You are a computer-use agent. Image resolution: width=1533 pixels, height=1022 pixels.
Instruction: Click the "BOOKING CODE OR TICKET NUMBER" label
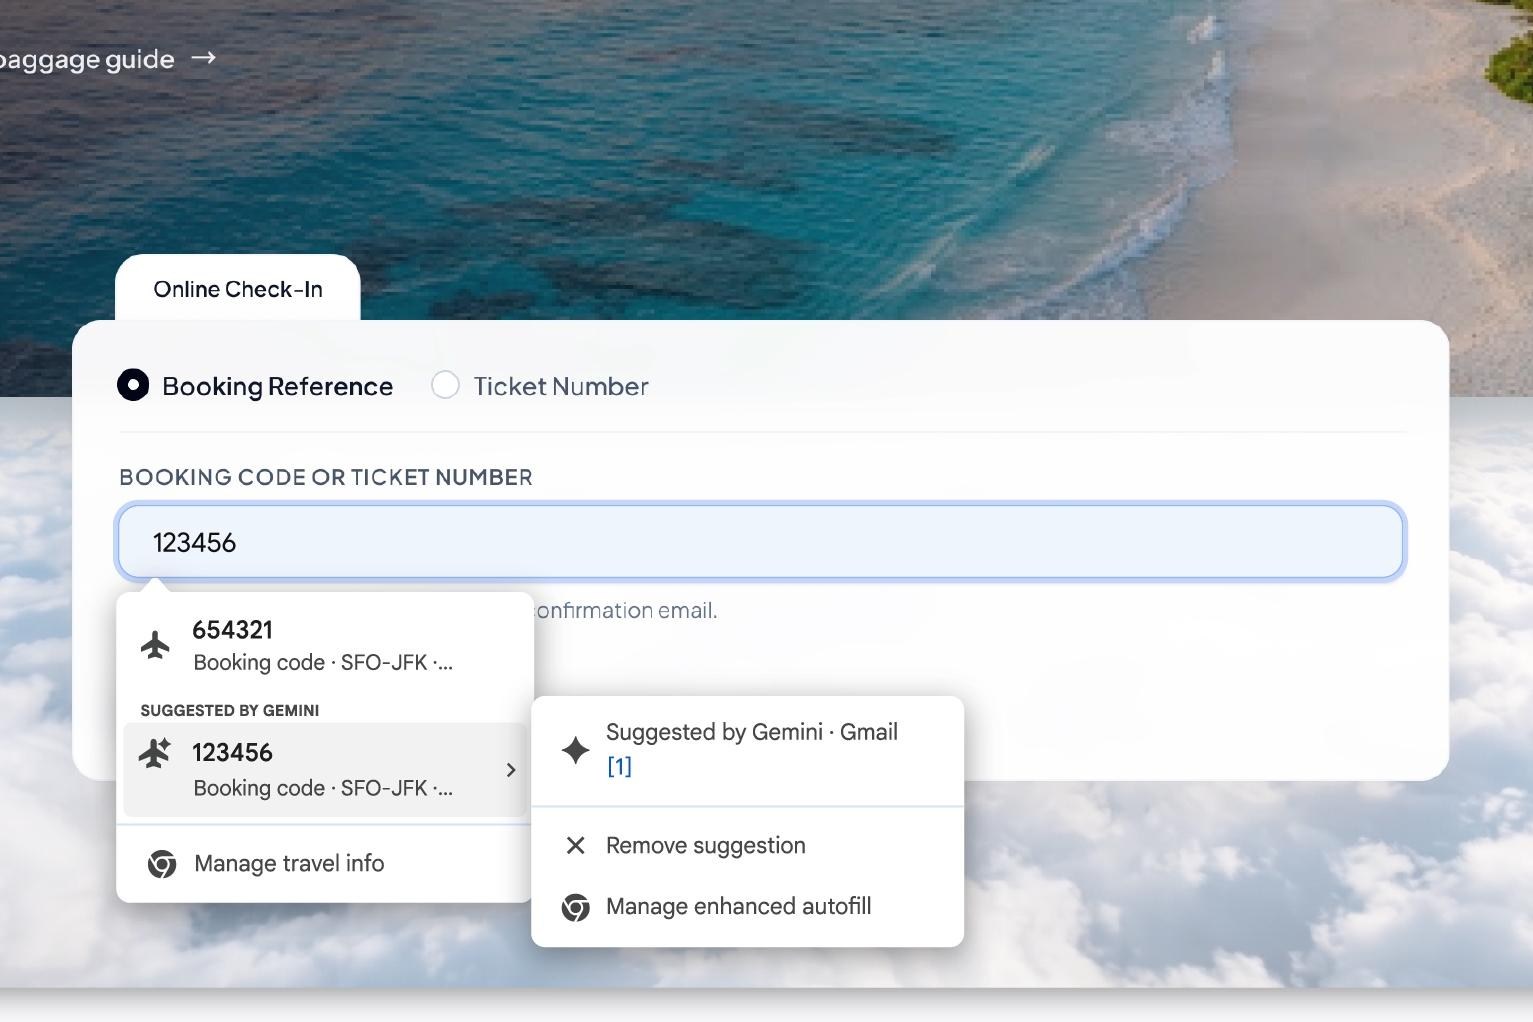coord(326,477)
